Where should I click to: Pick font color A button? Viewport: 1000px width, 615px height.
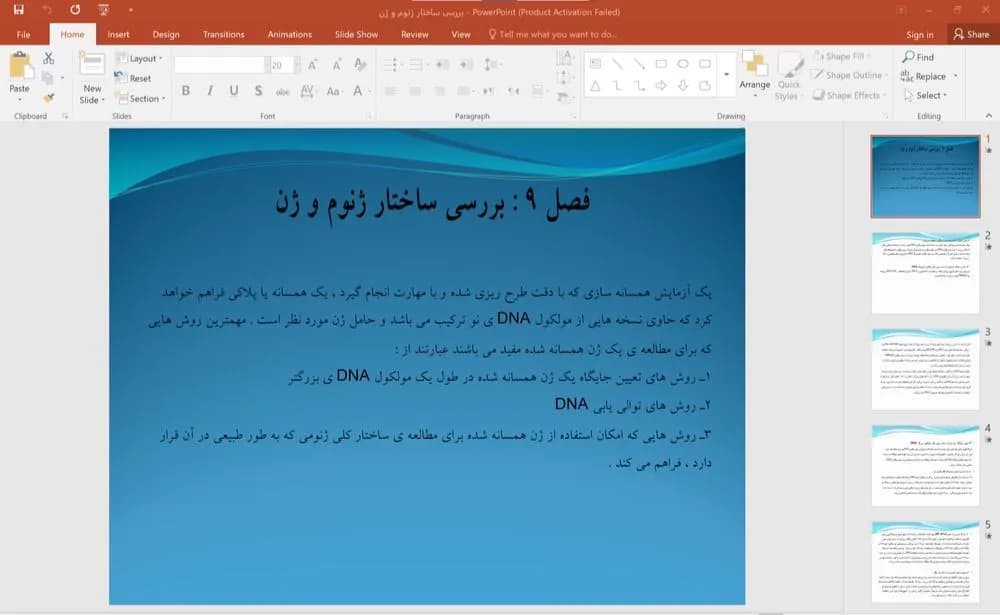pyautogui.click(x=359, y=91)
